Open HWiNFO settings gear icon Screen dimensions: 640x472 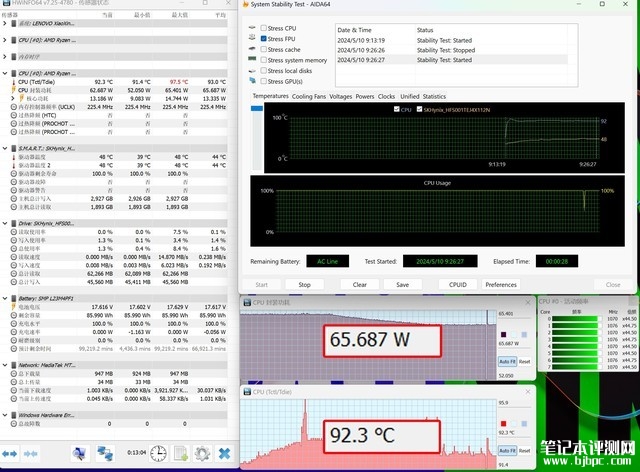202,453
